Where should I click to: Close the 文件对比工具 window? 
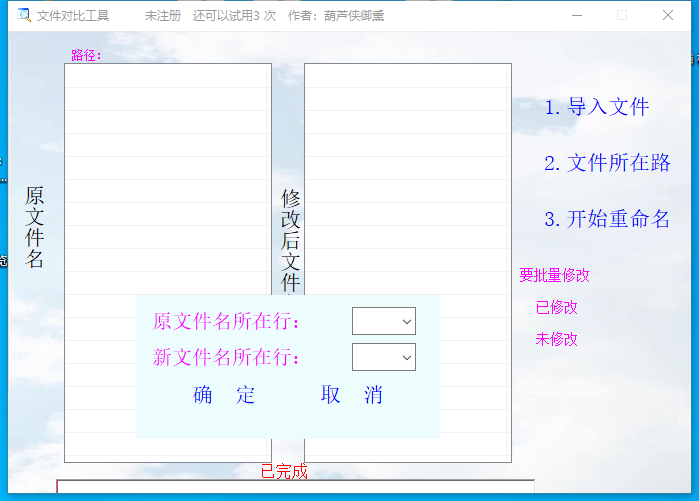point(668,15)
